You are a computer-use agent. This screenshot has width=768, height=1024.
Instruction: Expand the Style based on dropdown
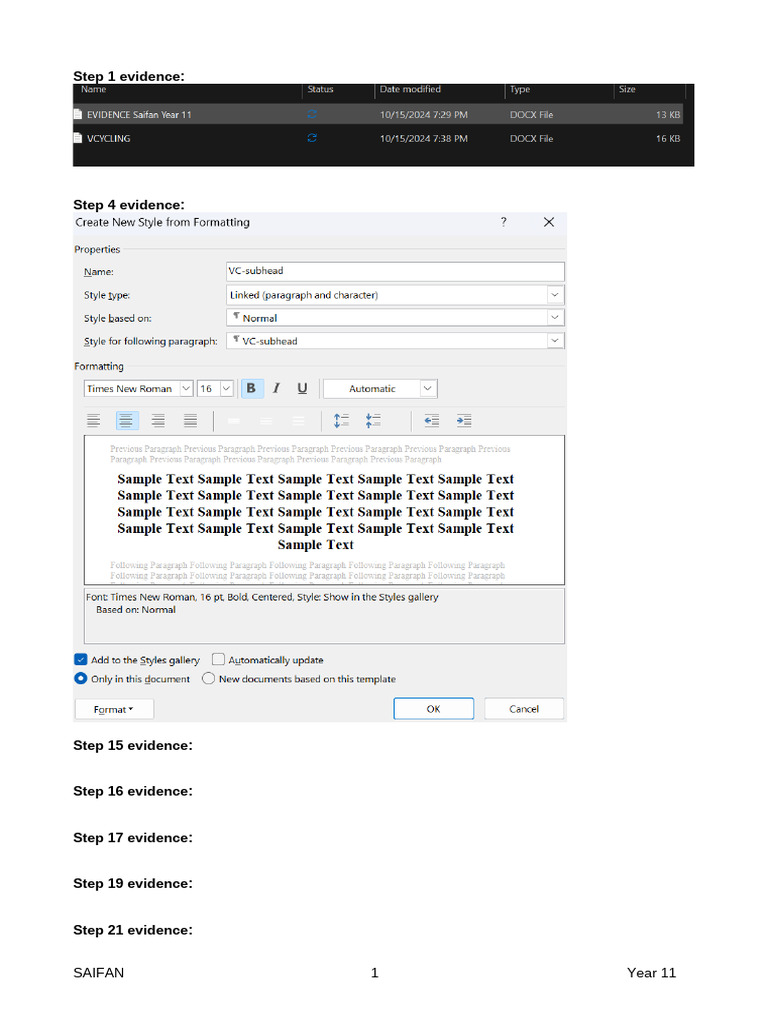pos(554,318)
